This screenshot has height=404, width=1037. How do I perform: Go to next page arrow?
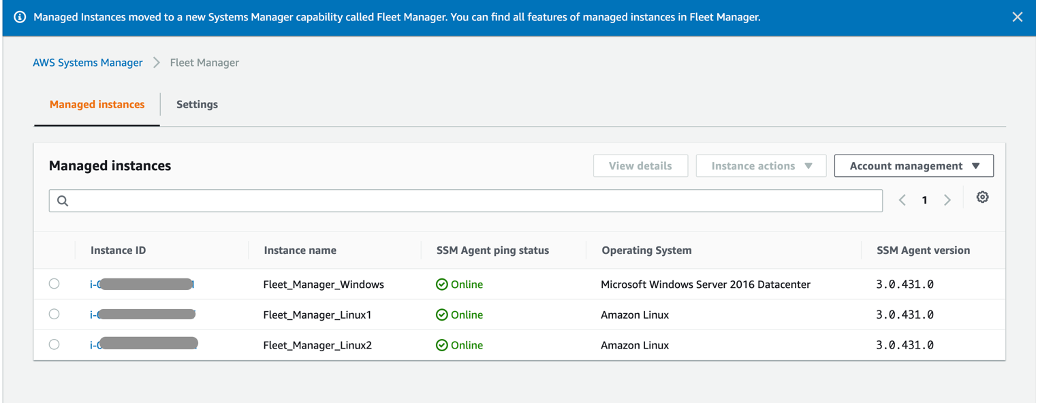pos(947,200)
